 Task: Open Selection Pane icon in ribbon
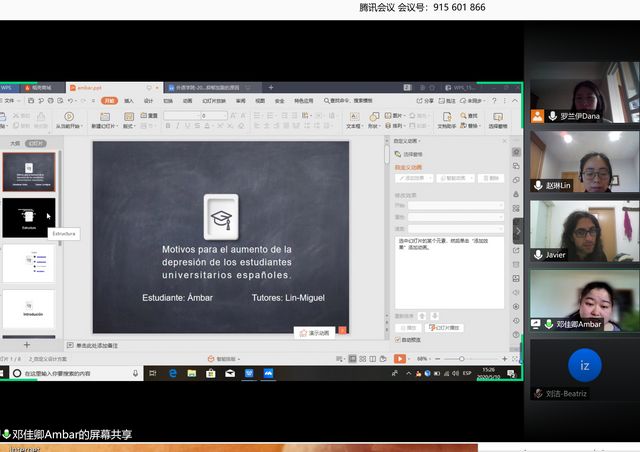tap(497, 116)
